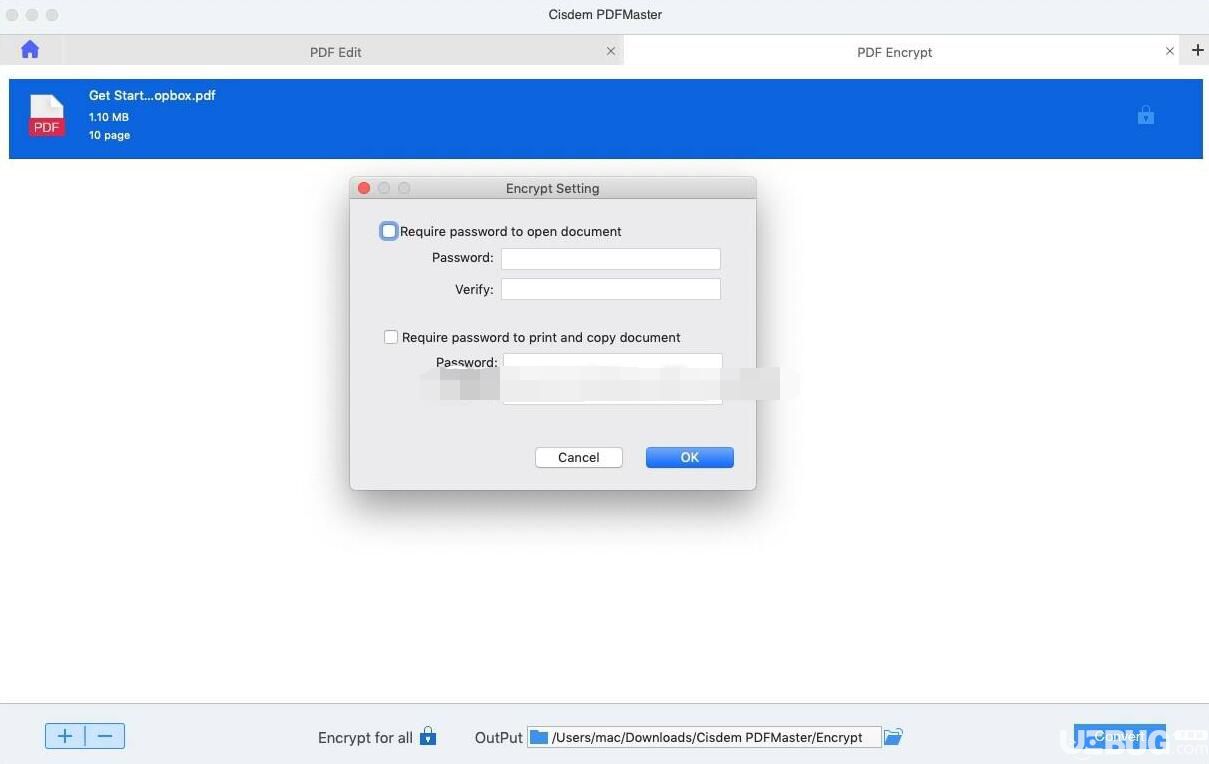
Task: Enable Require password to print and copy
Action: (x=391, y=337)
